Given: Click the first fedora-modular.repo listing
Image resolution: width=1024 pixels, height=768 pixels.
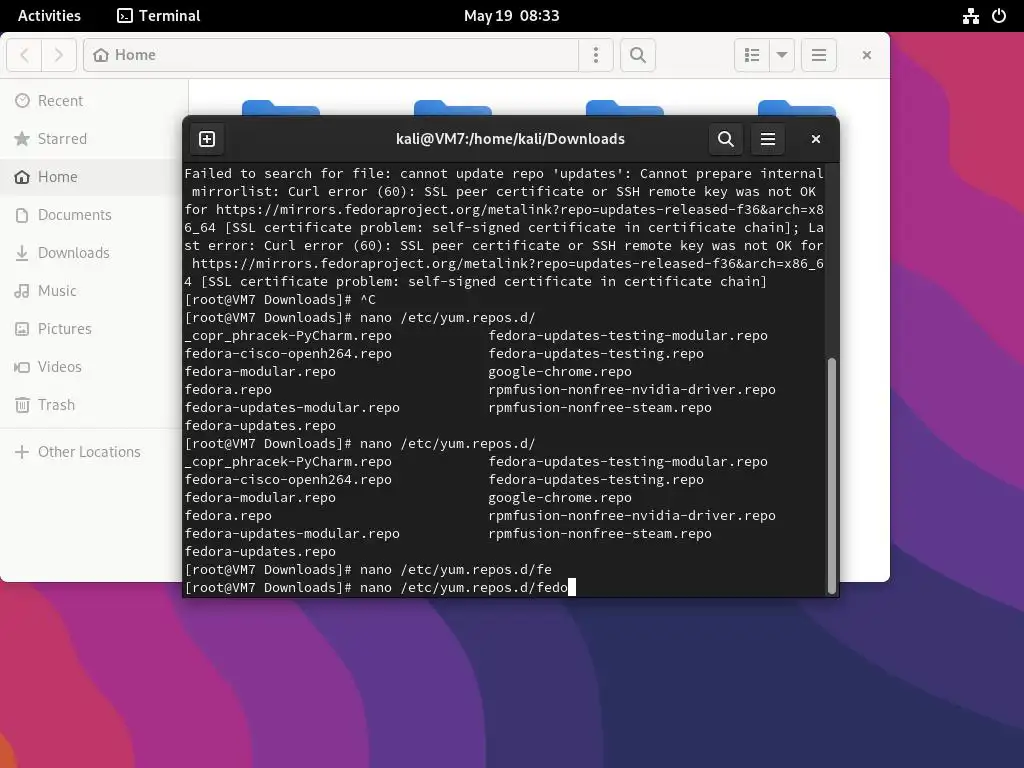Looking at the screenshot, I should click(260, 372).
